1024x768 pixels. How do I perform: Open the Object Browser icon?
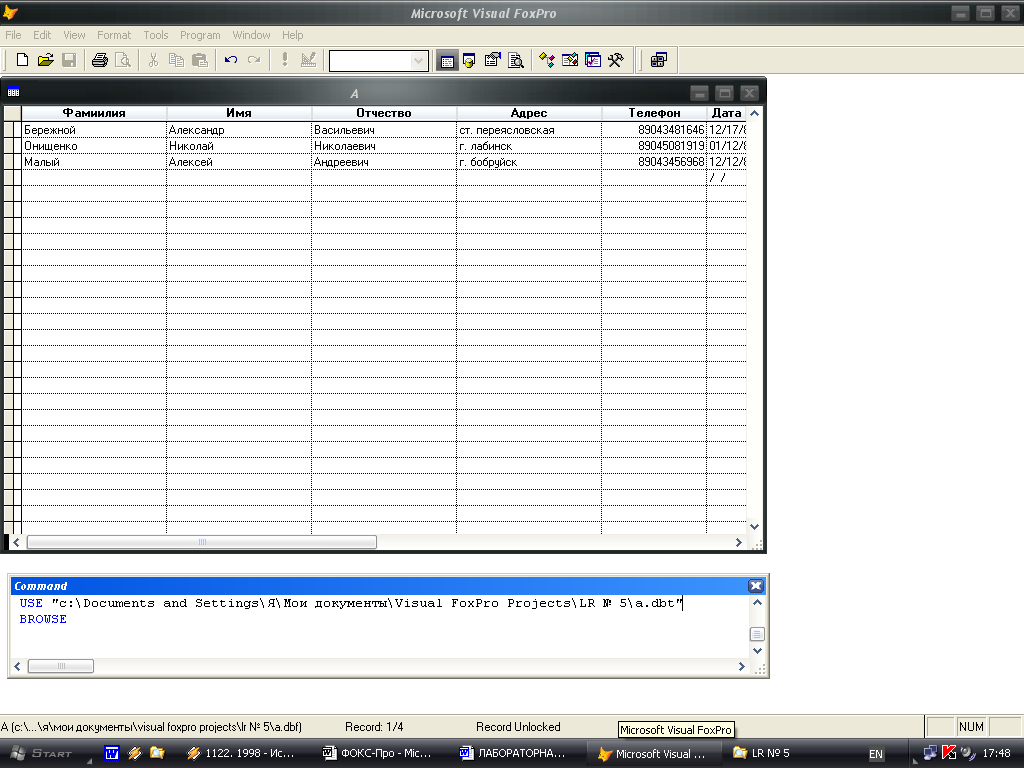(569, 61)
